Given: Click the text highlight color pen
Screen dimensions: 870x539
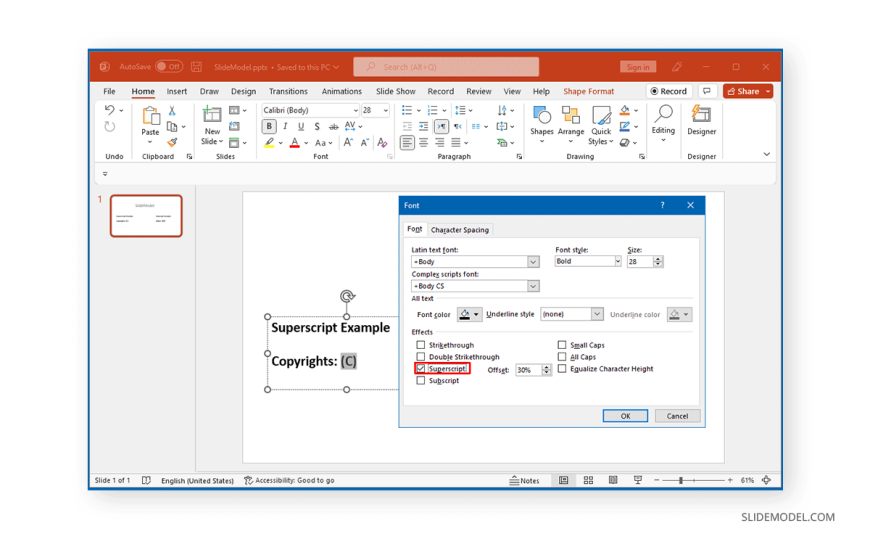Looking at the screenshot, I should tap(269, 143).
